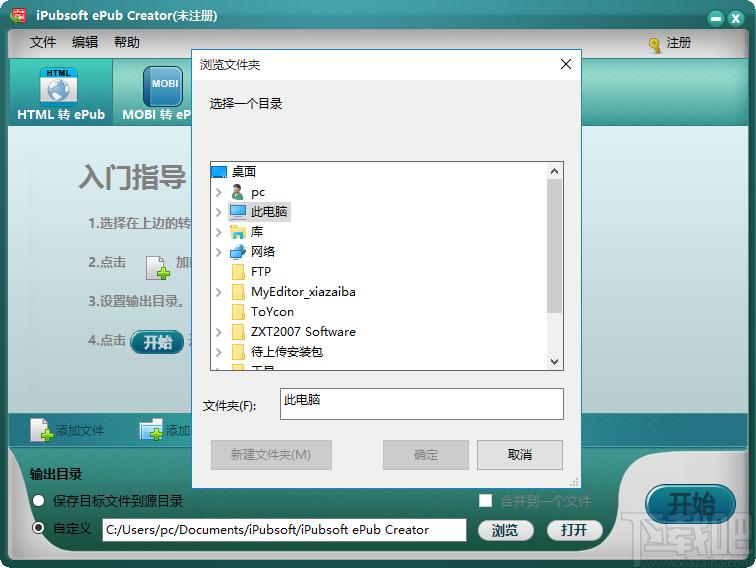Click the Libraries (库) icon in the tree

coord(238,232)
